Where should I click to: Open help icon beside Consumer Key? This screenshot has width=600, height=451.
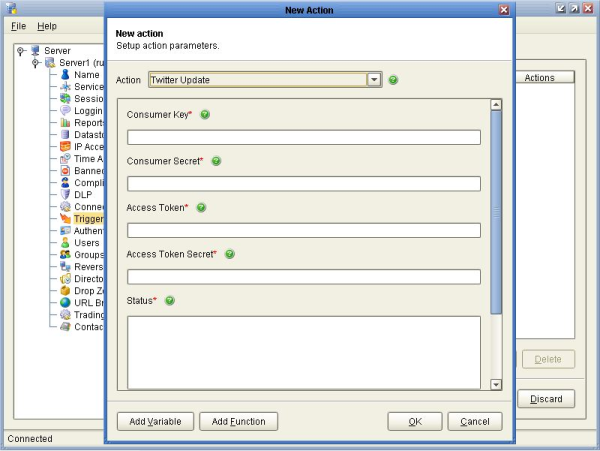coord(205,114)
